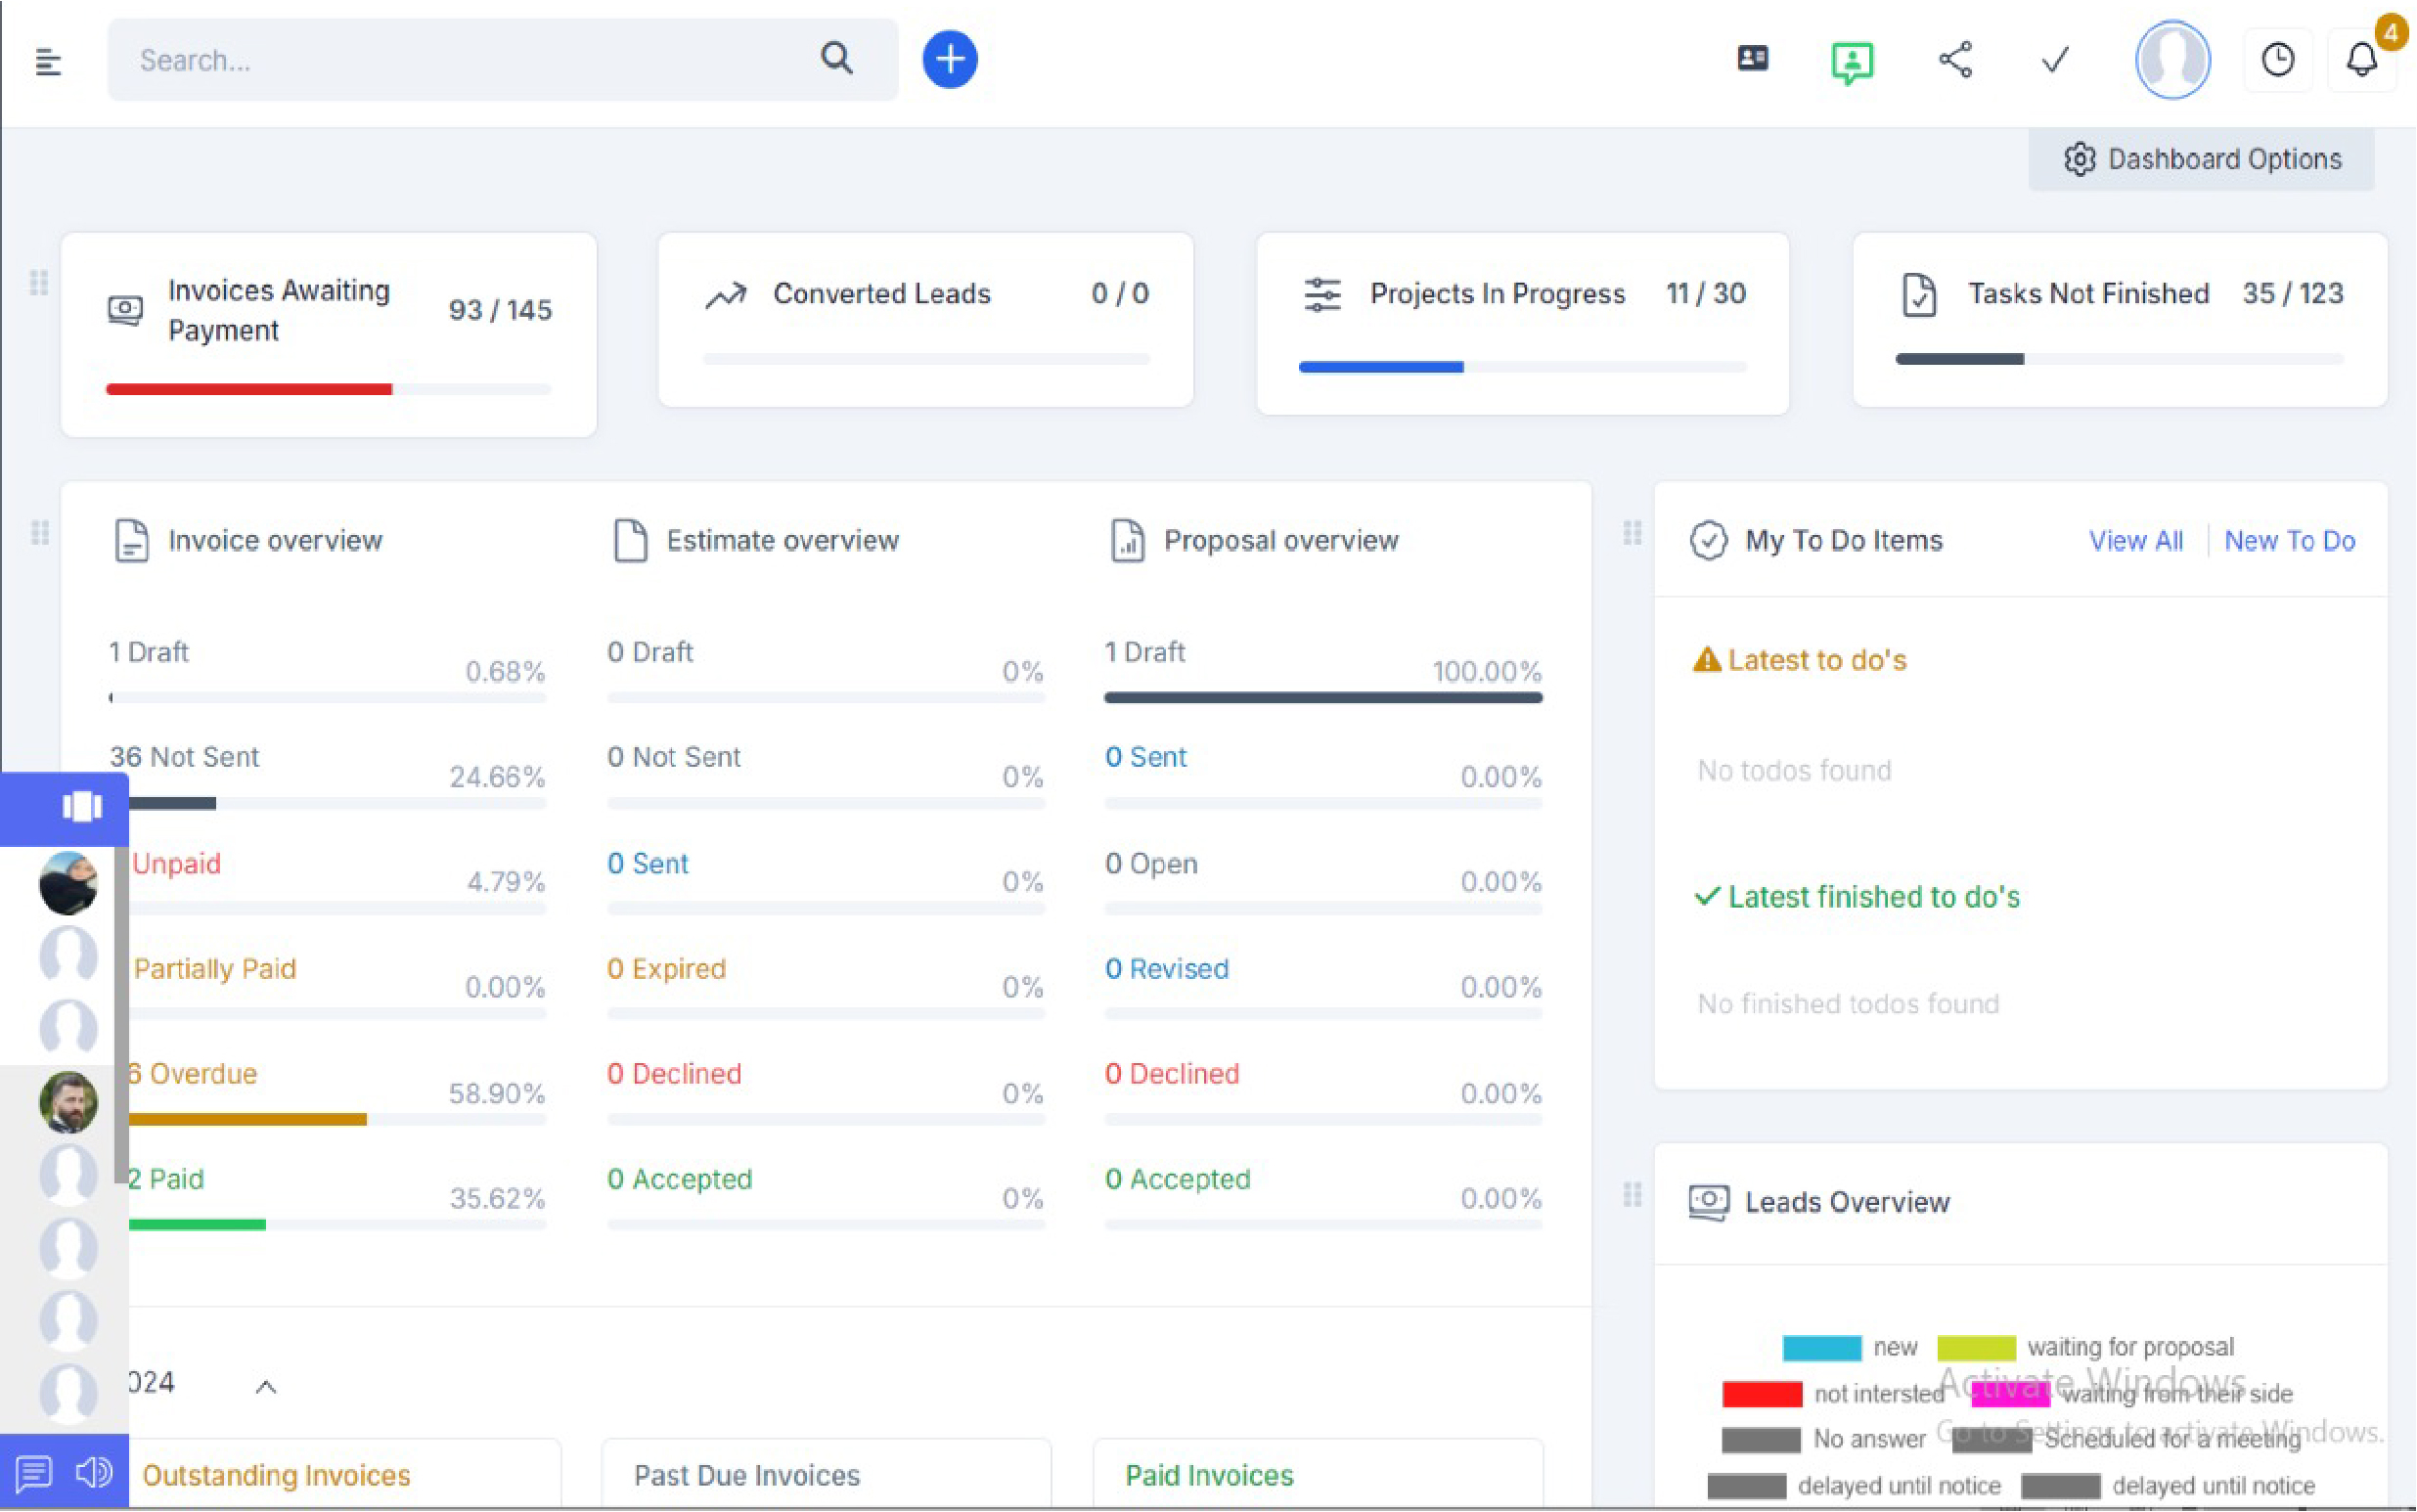Open the business card icon in header
This screenshot has width=2417, height=1512.
coord(1752,60)
